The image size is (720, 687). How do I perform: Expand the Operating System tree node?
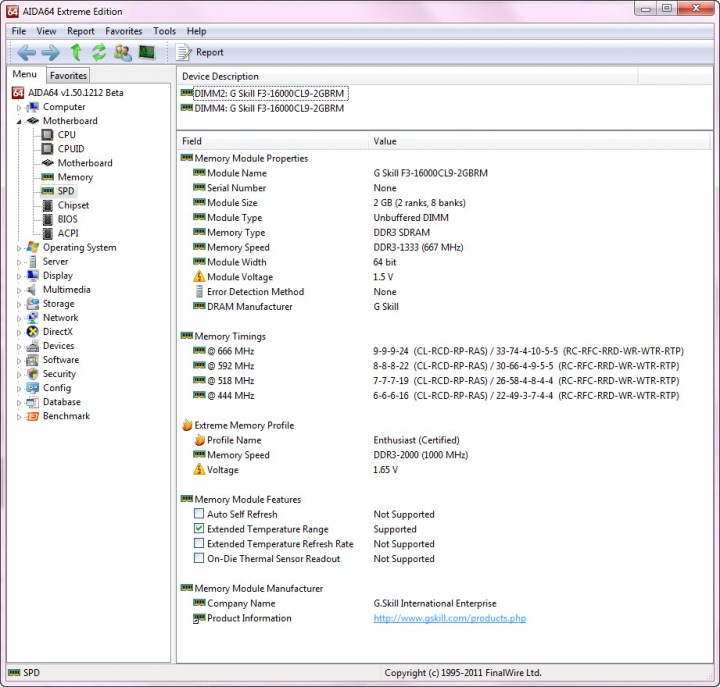(x=19, y=248)
